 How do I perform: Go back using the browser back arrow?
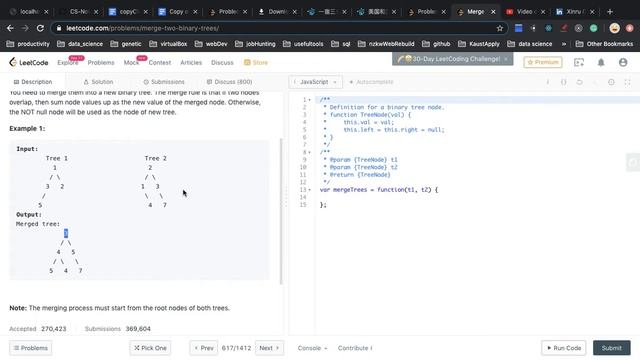(x=10, y=28)
